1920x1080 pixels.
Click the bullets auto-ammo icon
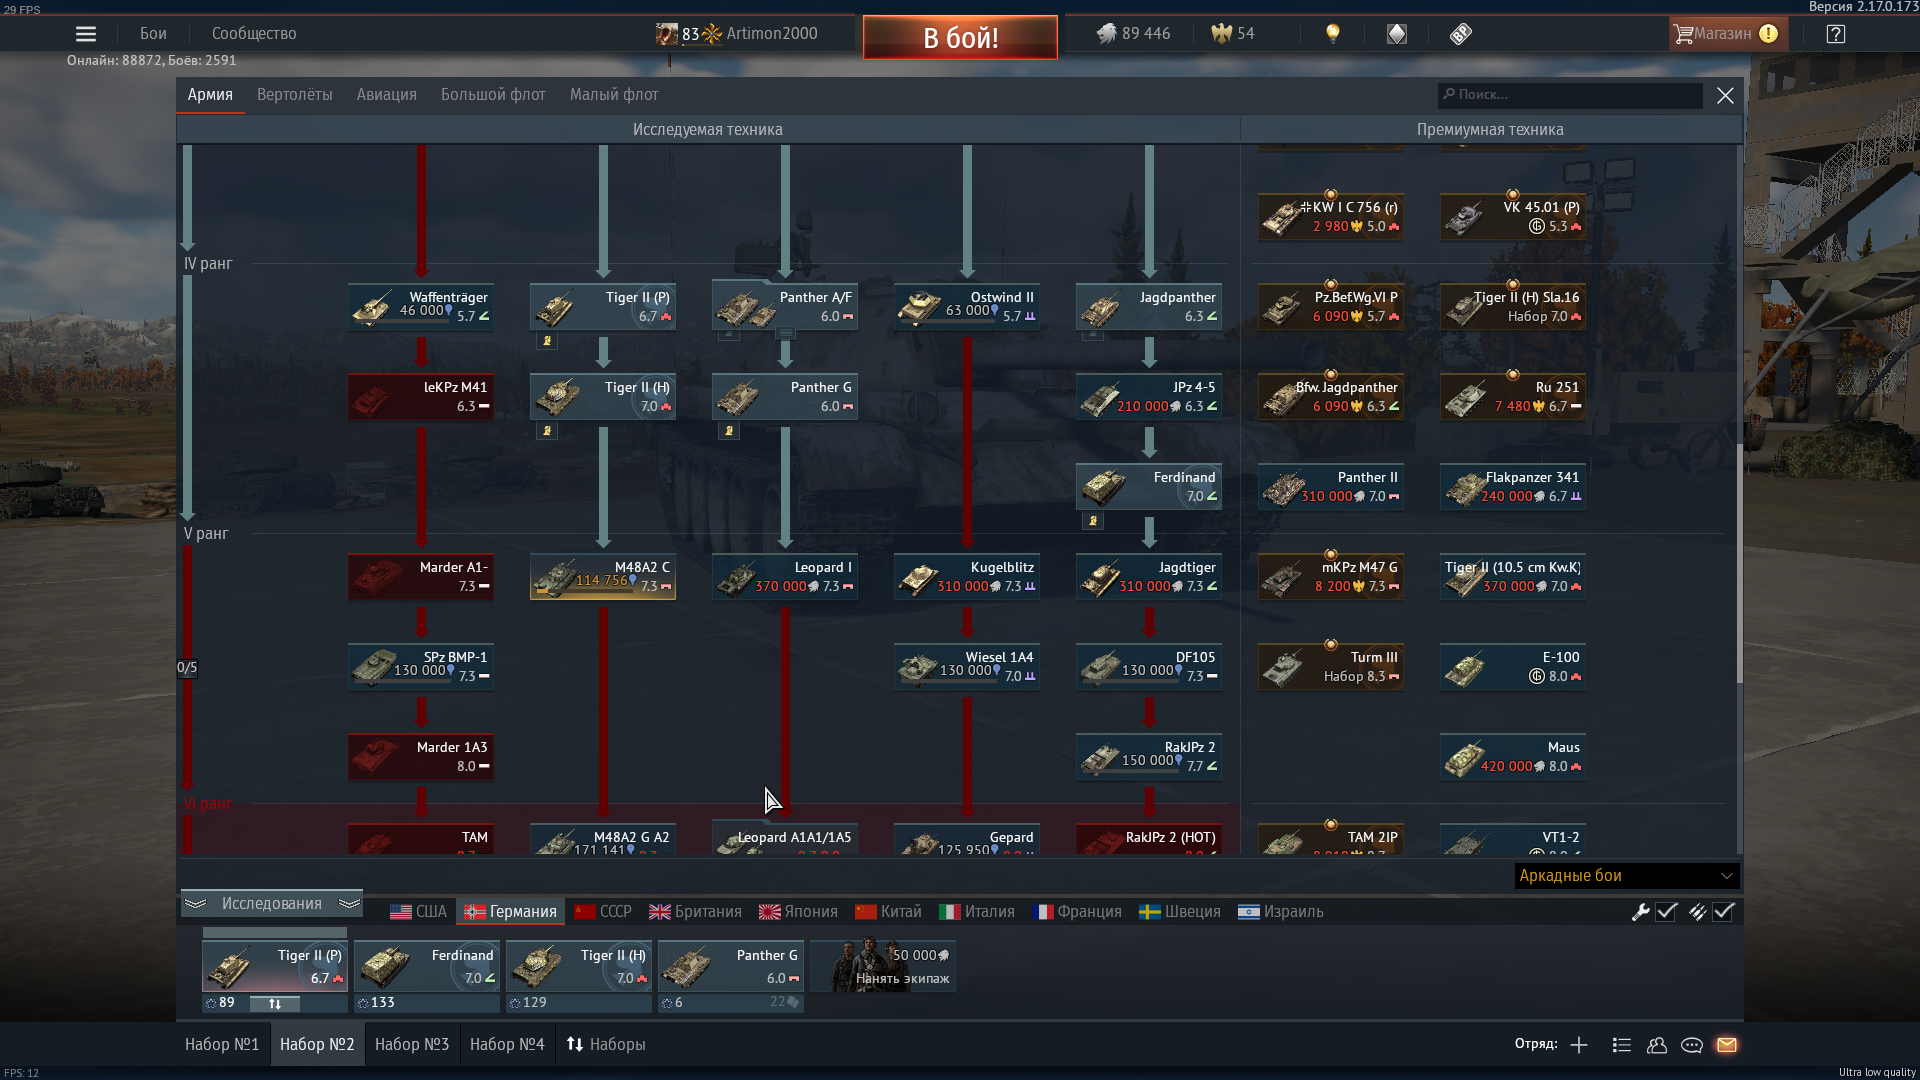[x=1697, y=912]
